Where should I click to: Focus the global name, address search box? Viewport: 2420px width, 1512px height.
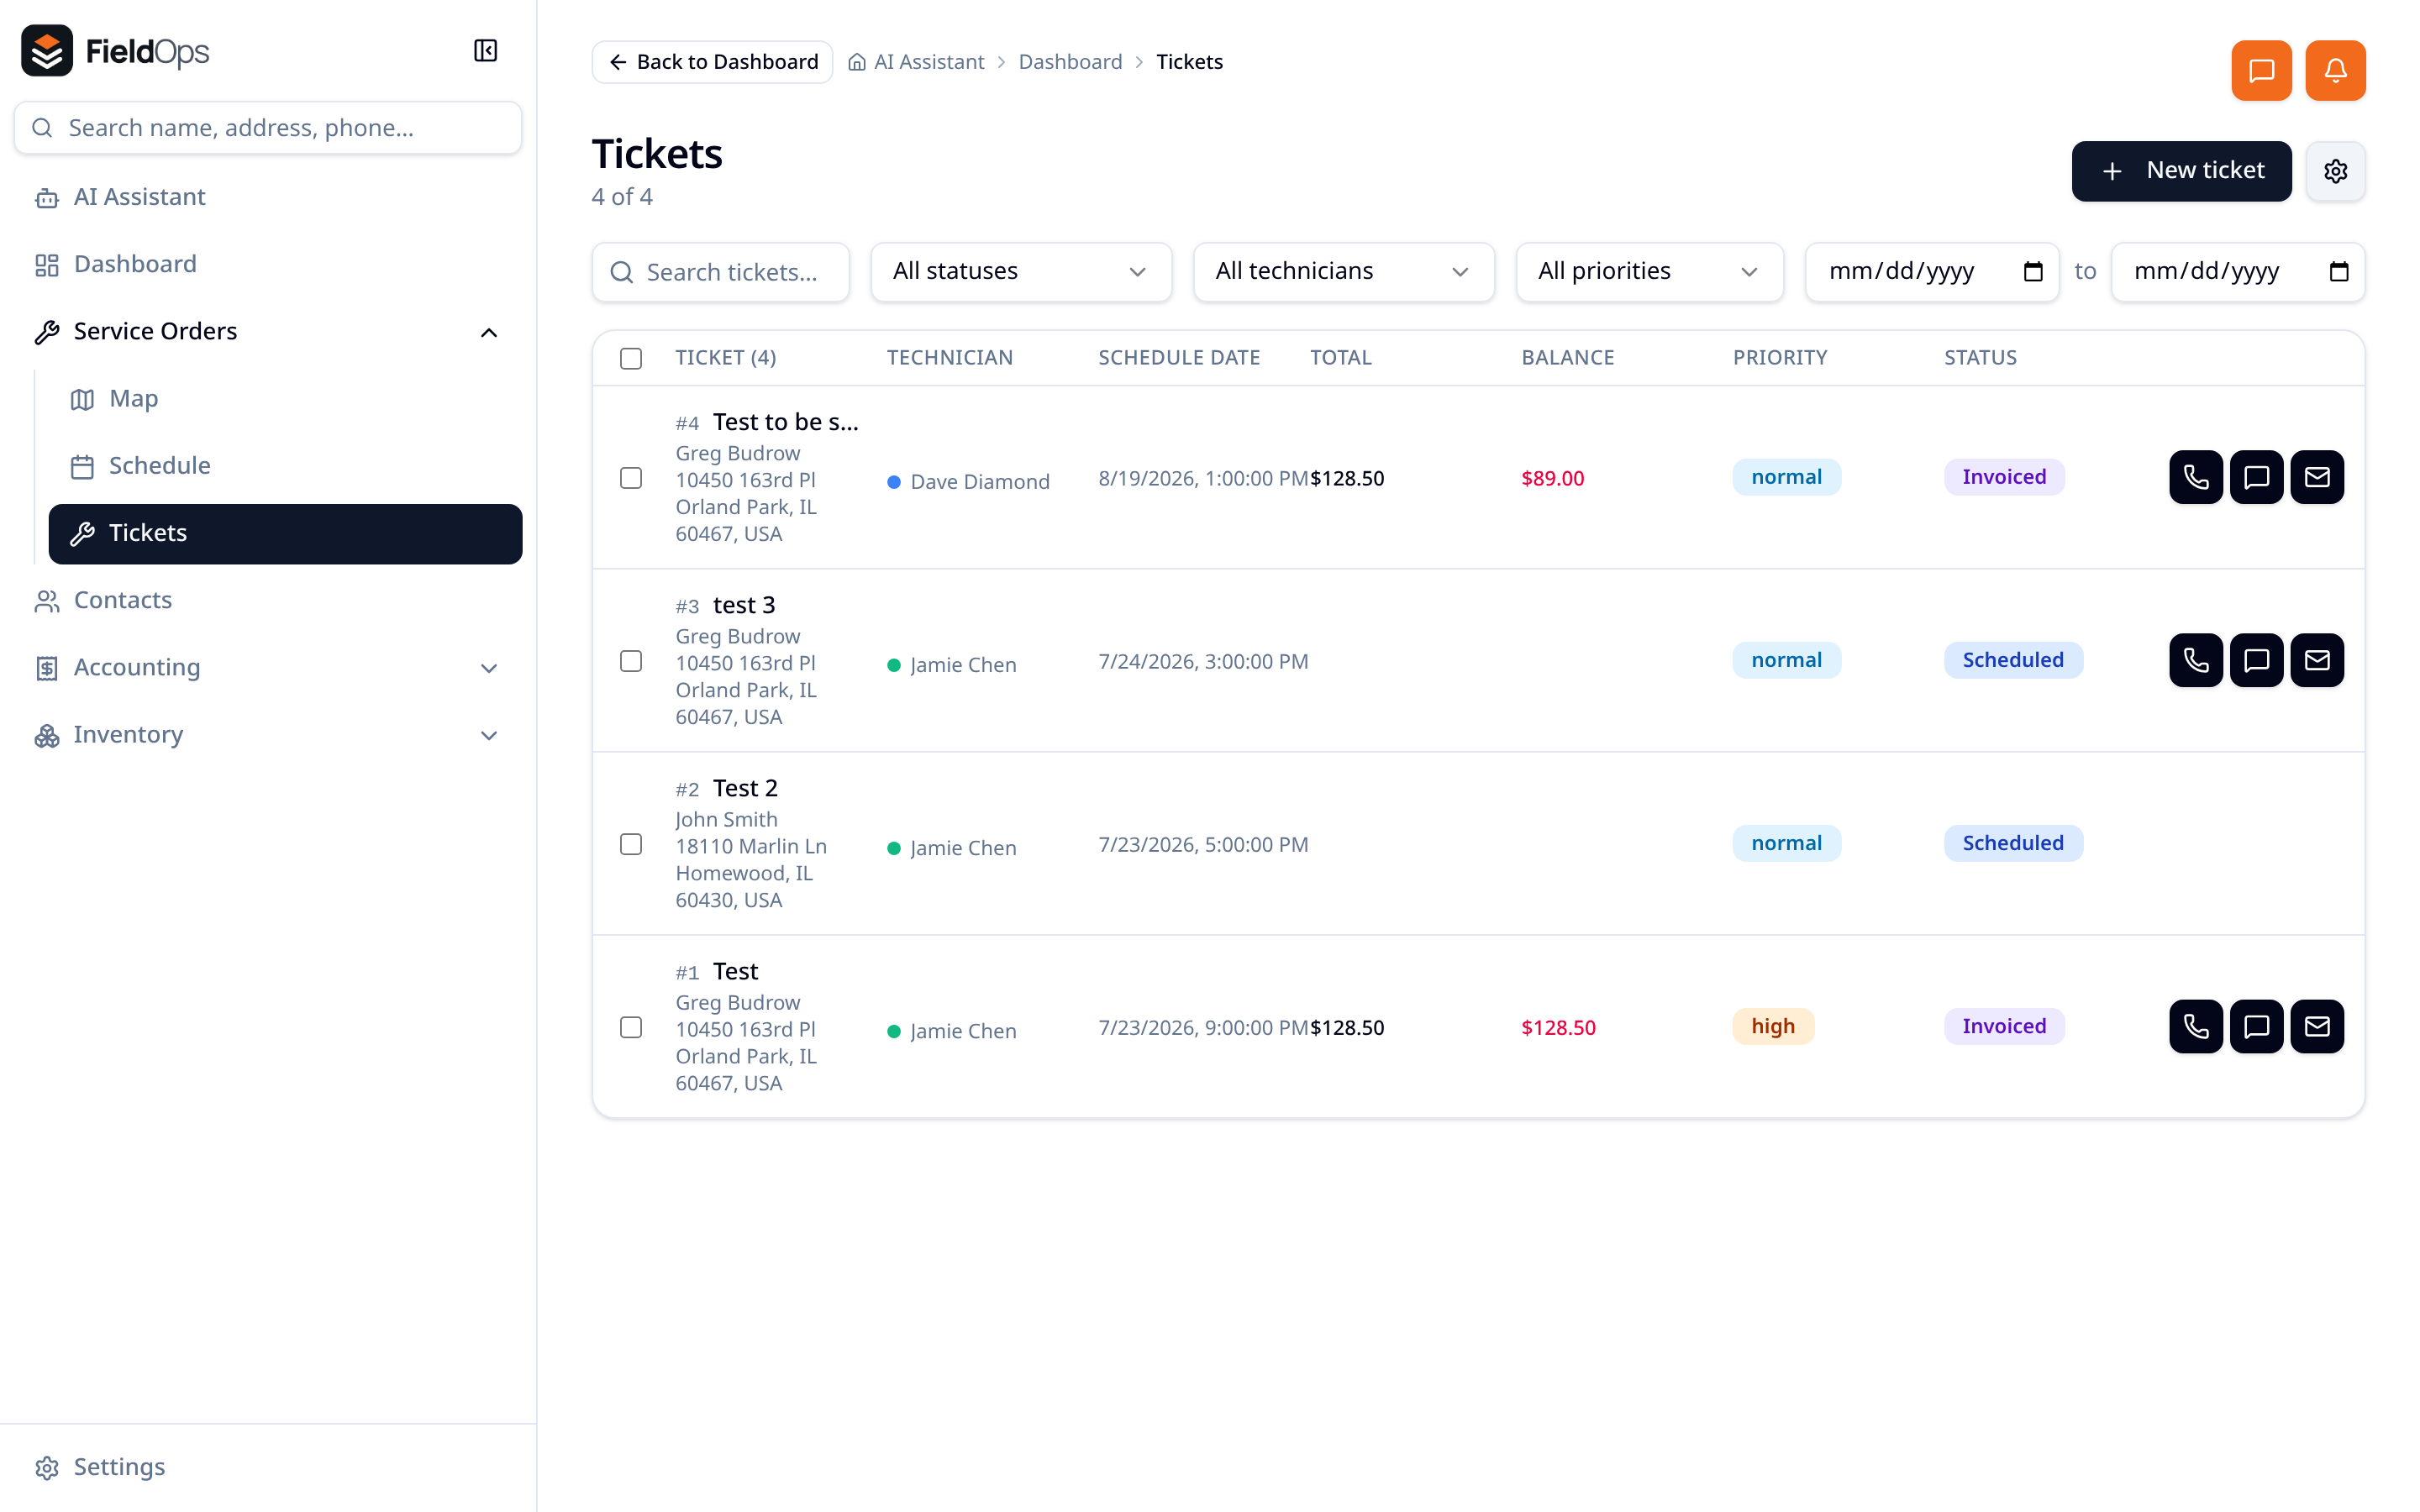point(268,128)
